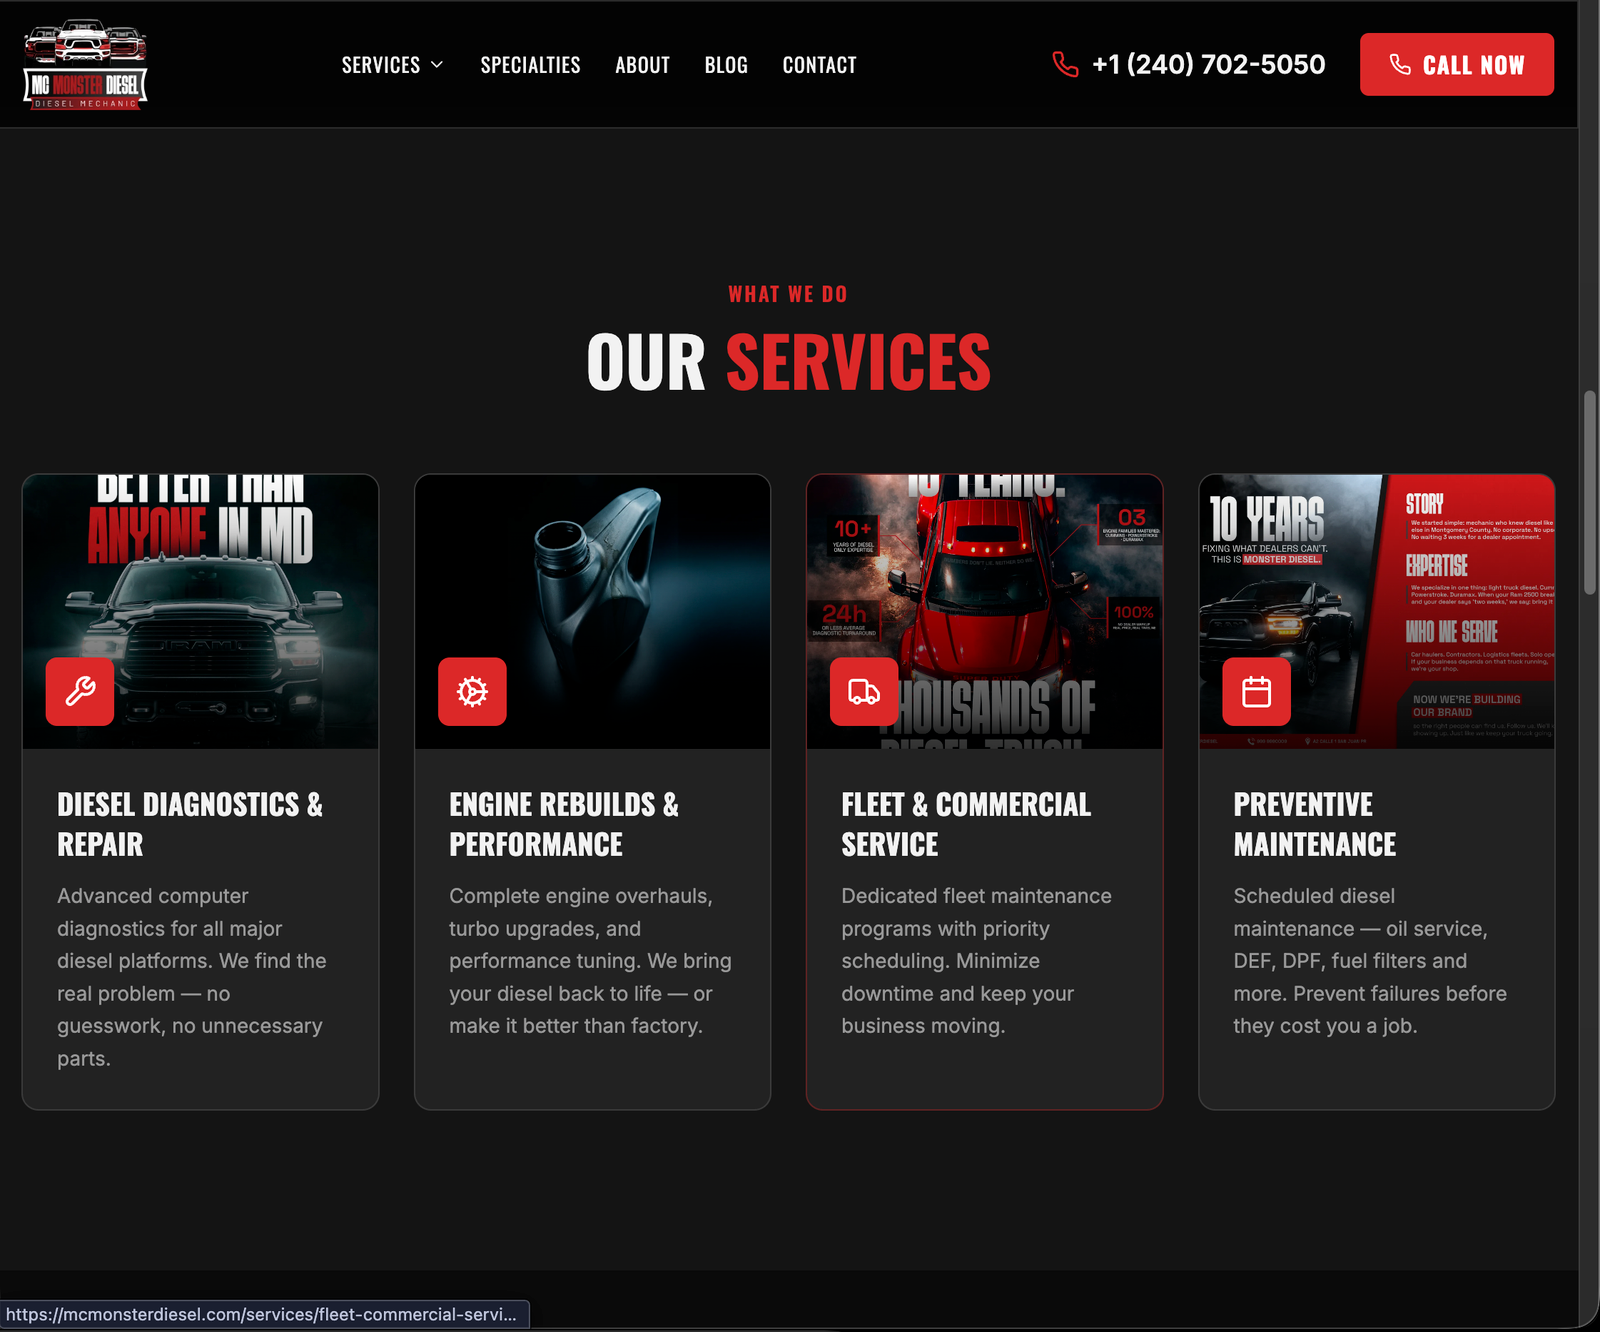Click the red phone icon beside the number
1600x1332 pixels.
pos(1066,65)
